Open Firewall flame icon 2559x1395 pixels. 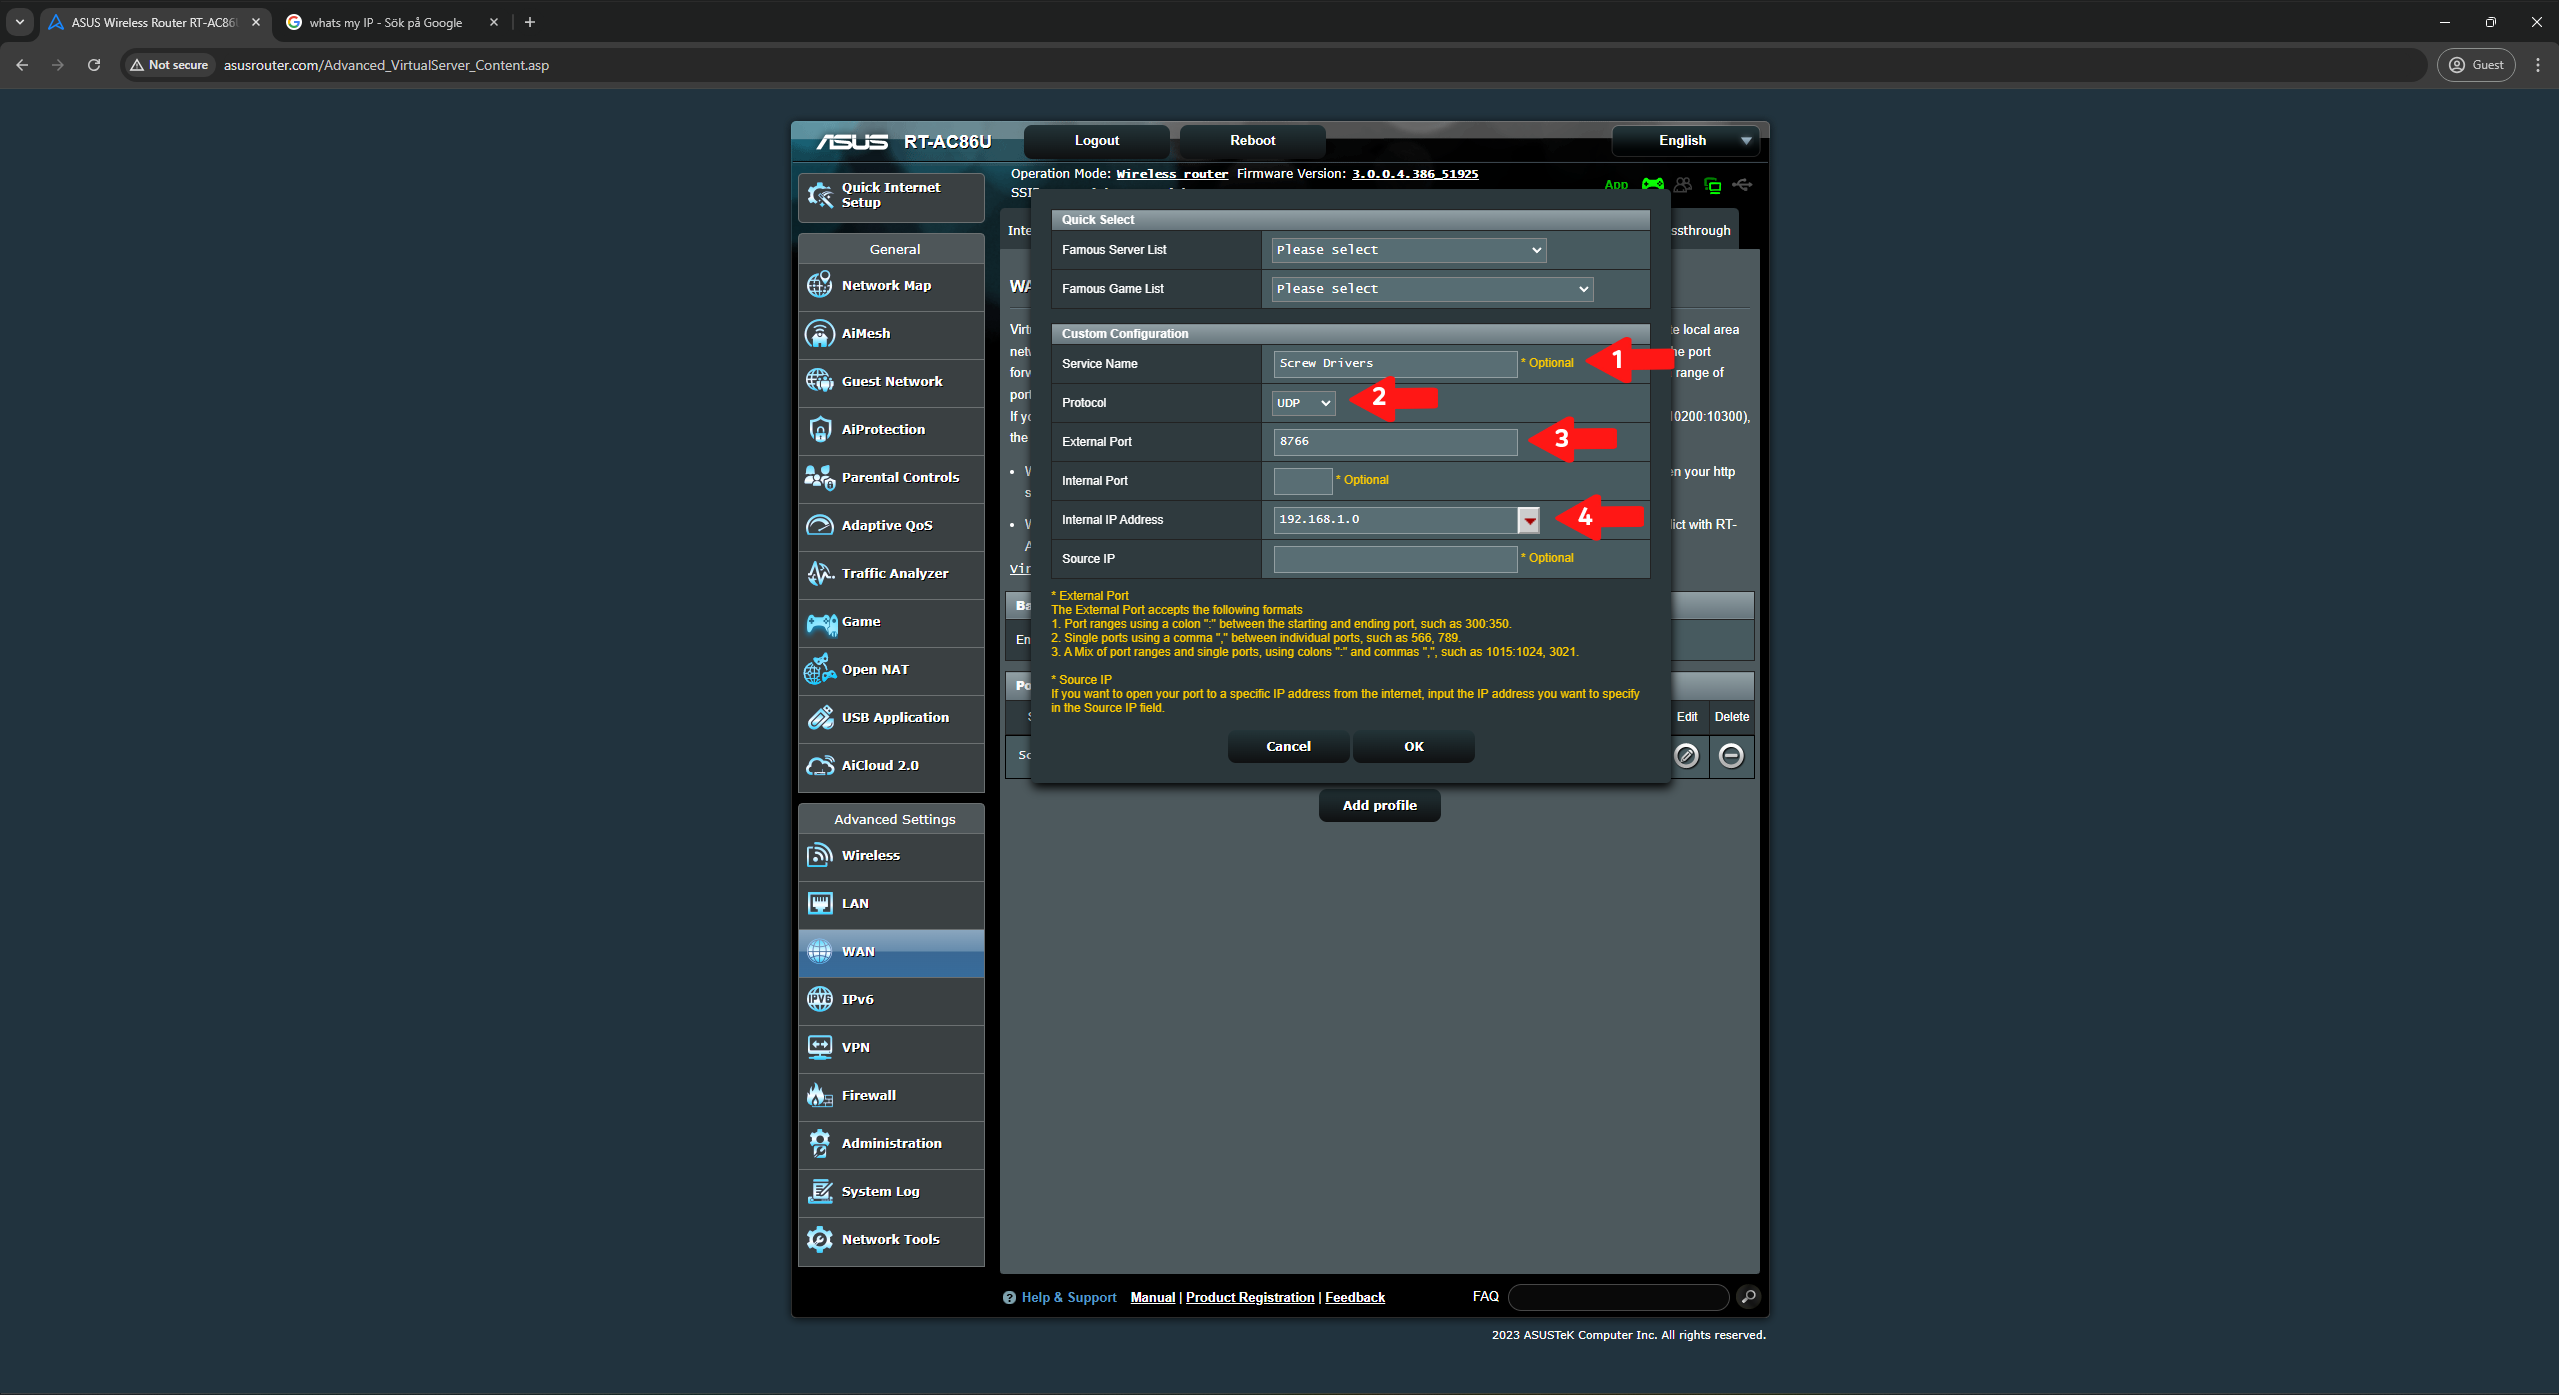click(x=820, y=1095)
